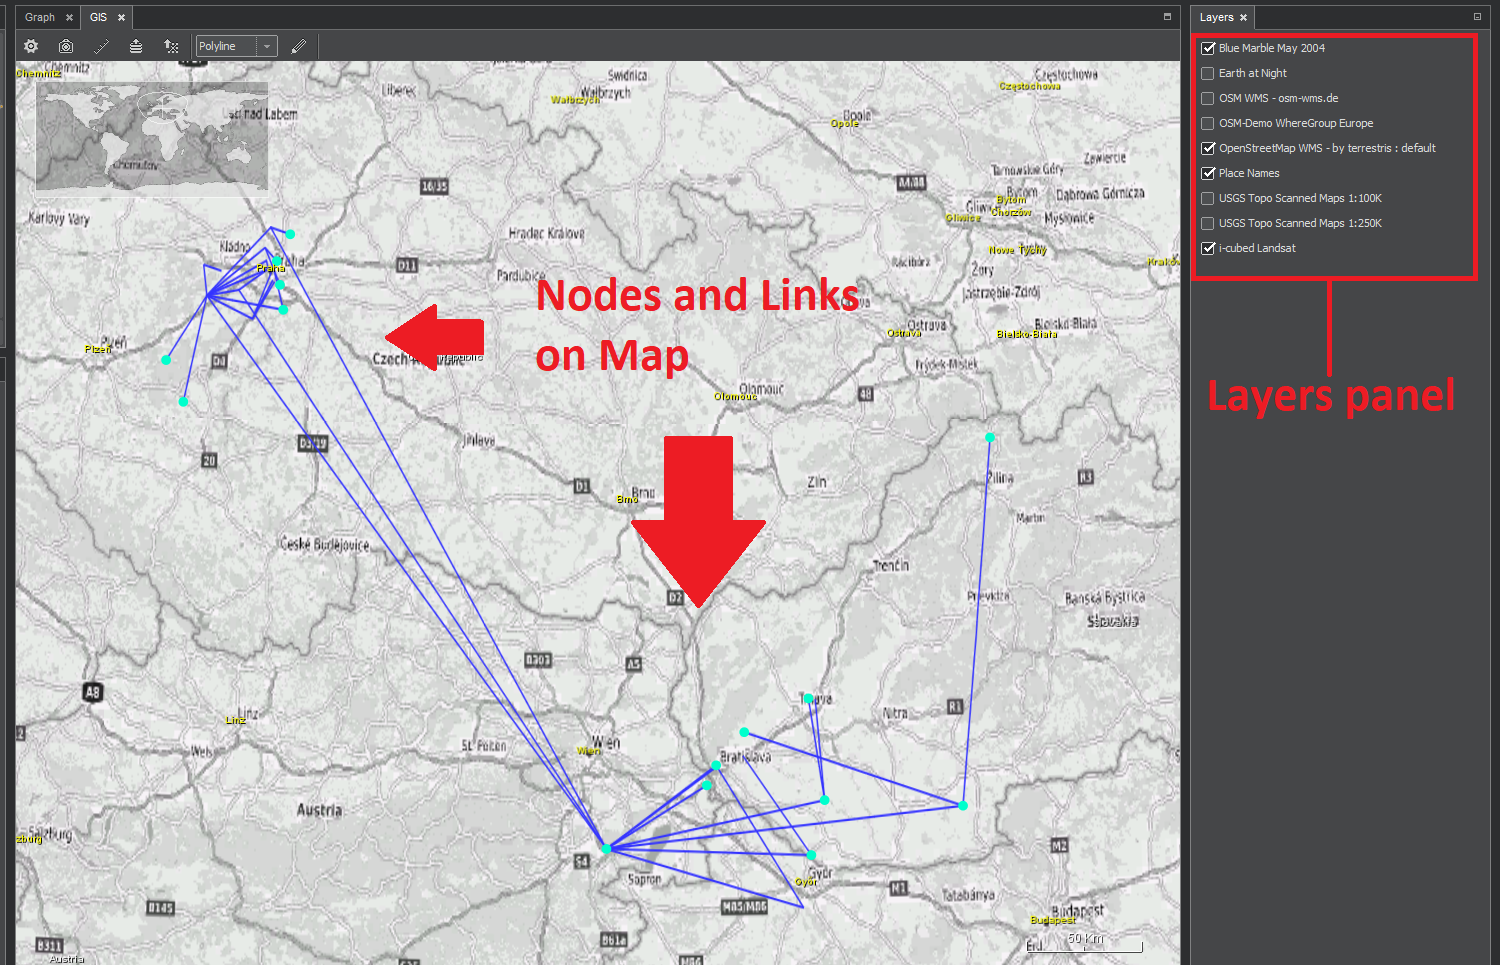The width and height of the screenshot is (1500, 965).
Task: Open the Polyline drawing mode dropdown
Action: click(266, 46)
